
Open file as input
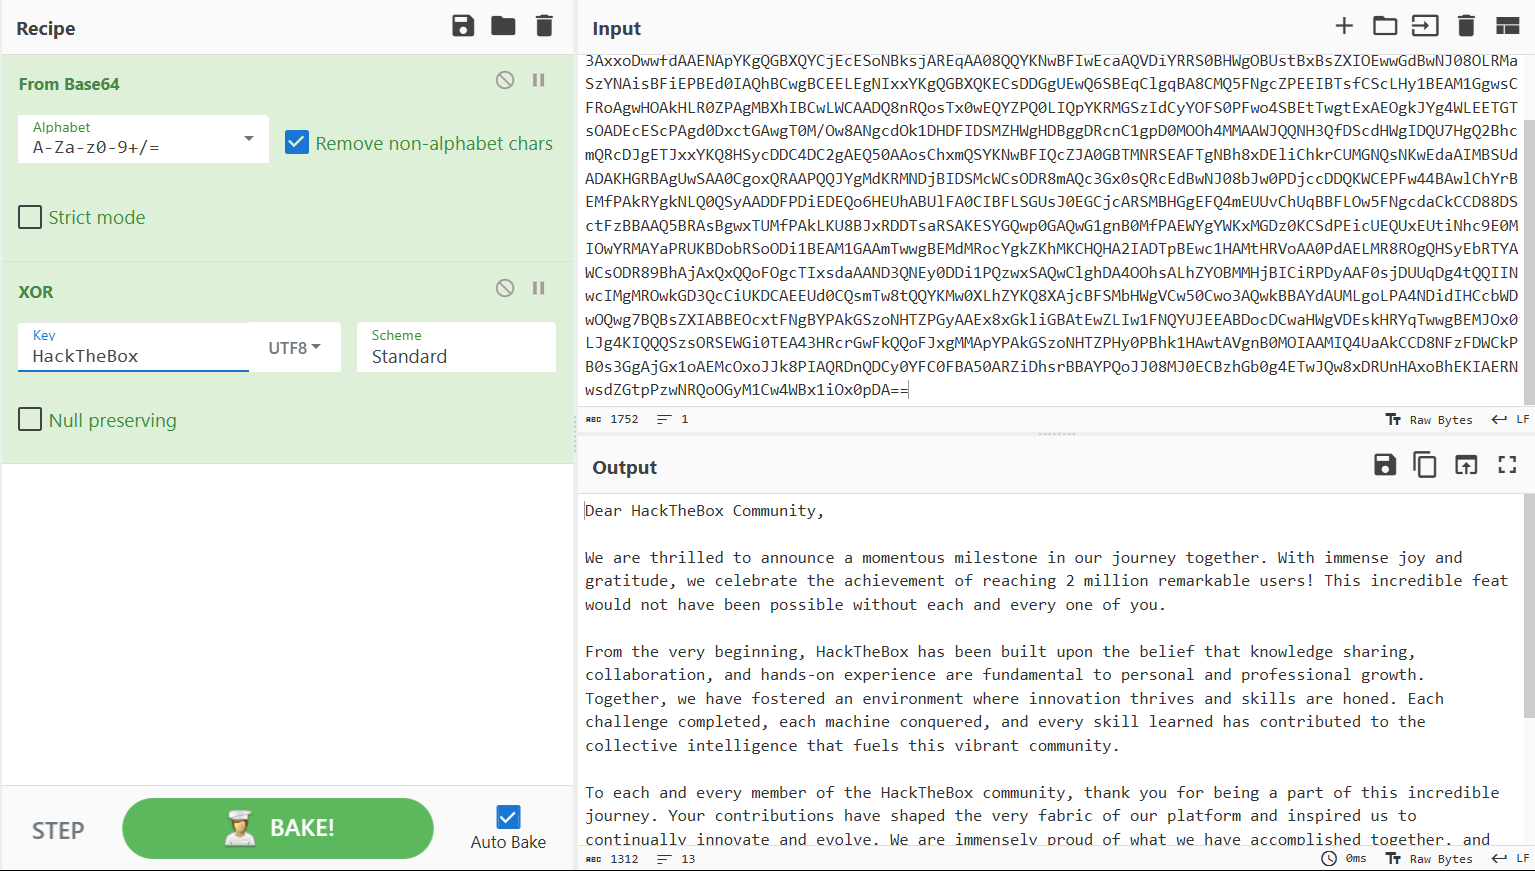tap(1425, 26)
